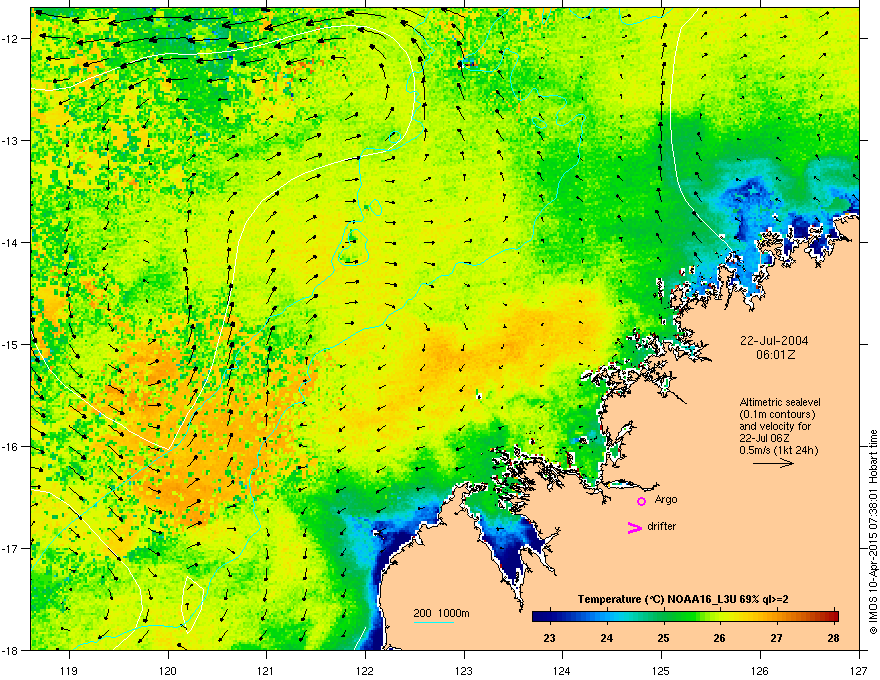The width and height of the screenshot is (880, 680).
Task: Click the 26 value on temperature scale
Action: 719,638
